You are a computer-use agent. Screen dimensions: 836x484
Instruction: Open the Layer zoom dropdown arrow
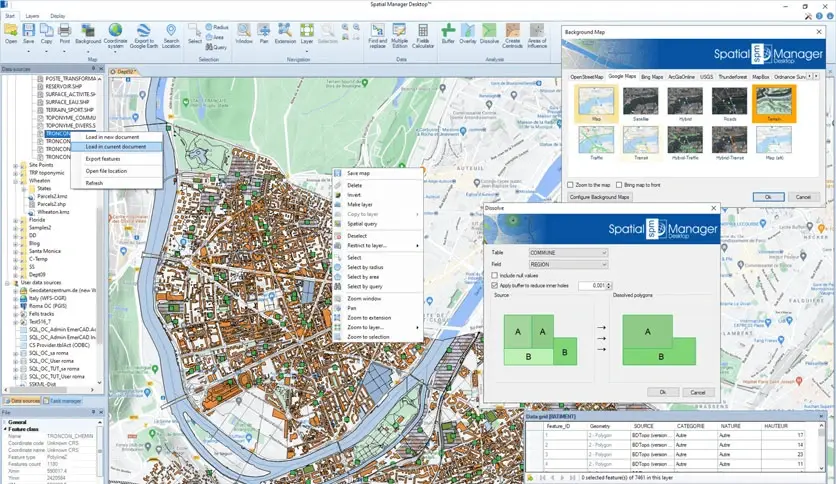pos(307,51)
